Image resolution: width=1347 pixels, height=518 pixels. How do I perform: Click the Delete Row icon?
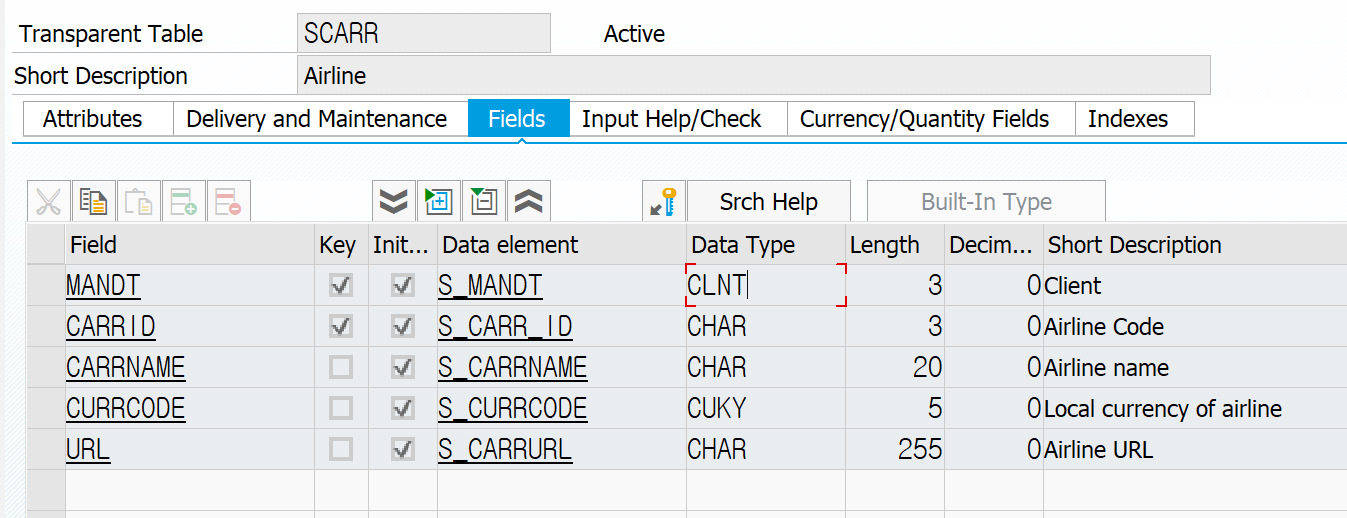pyautogui.click(x=229, y=202)
